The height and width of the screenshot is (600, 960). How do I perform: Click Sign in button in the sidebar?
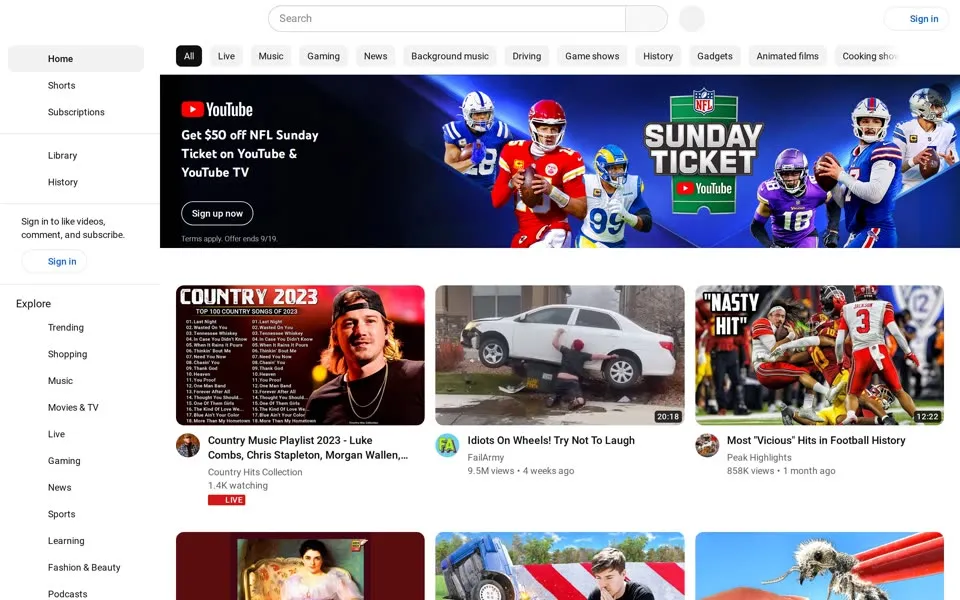(x=54, y=261)
